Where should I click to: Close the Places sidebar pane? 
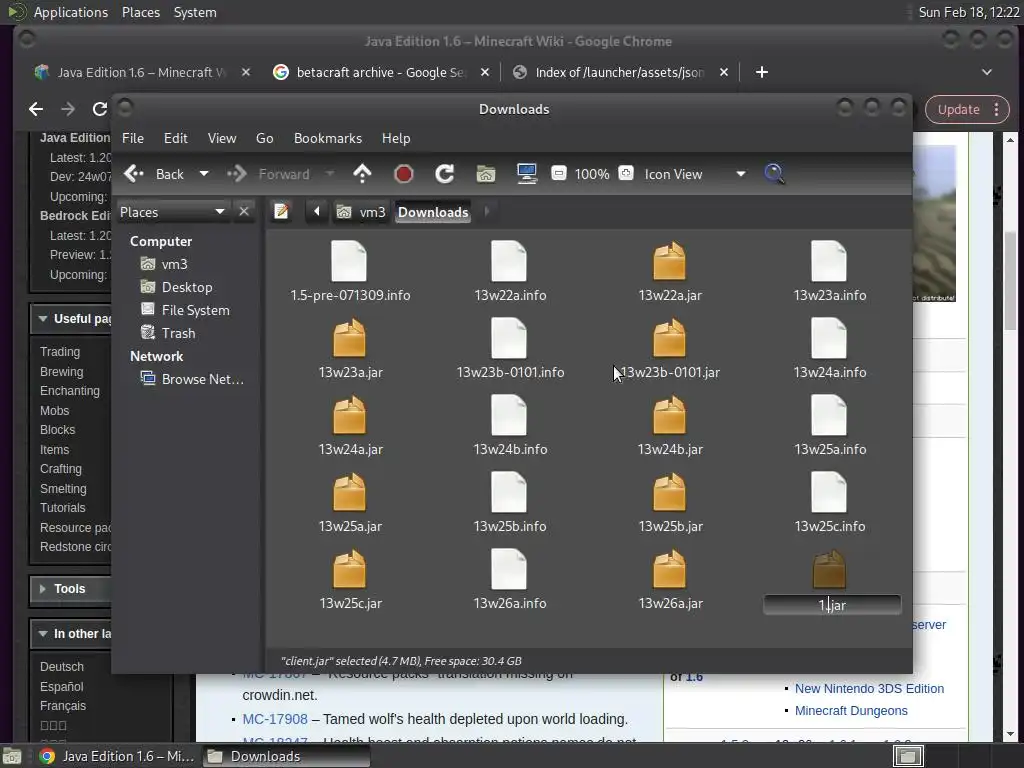[x=244, y=212]
